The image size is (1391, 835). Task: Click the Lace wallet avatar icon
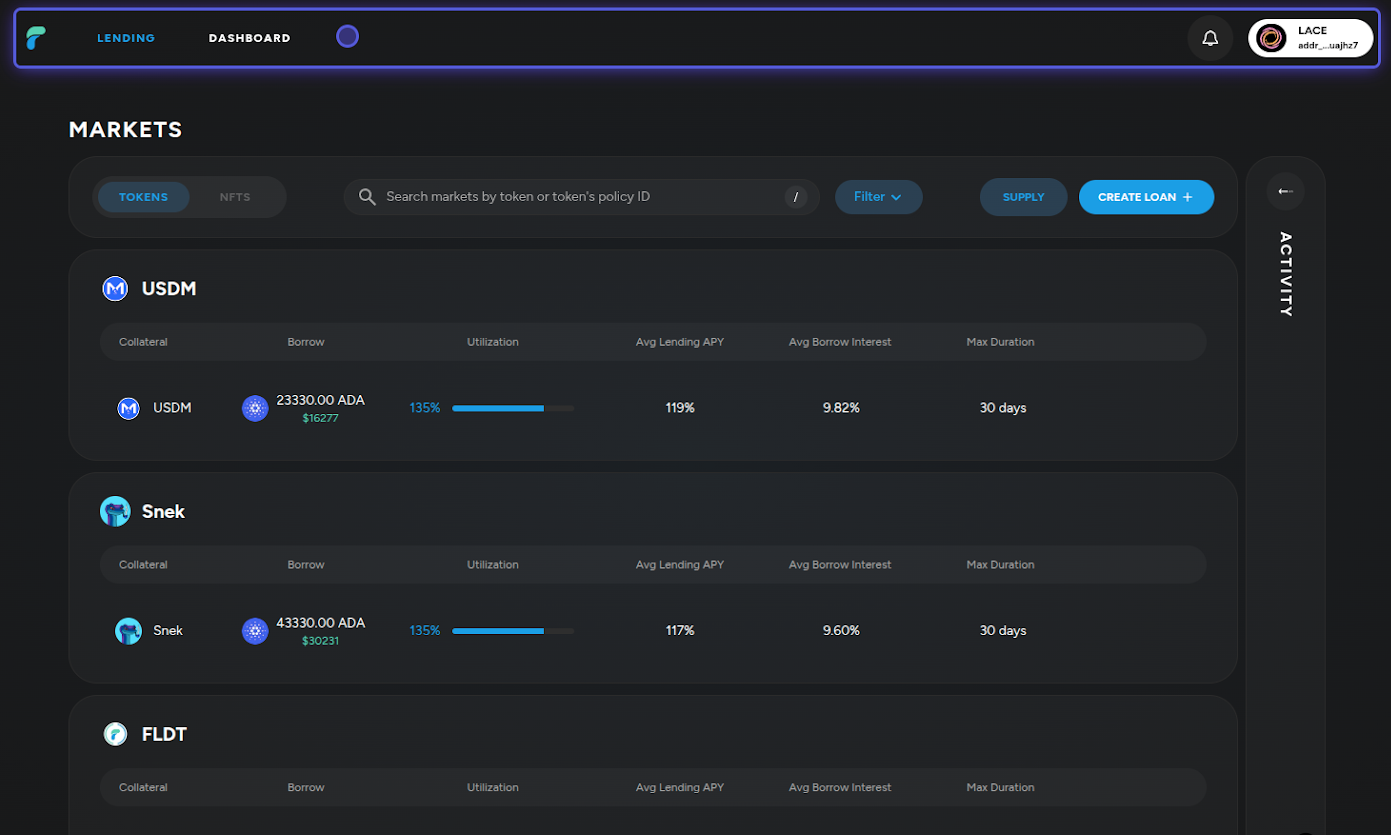coord(1271,38)
